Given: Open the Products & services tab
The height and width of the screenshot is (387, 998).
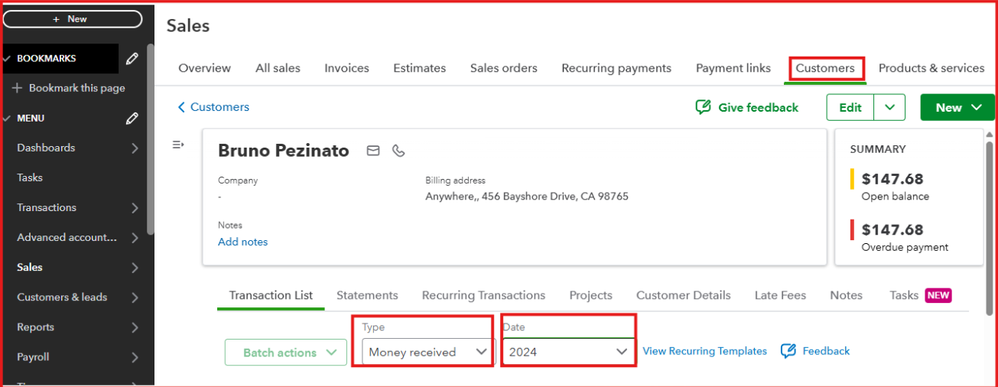Looking at the screenshot, I should click(x=931, y=68).
